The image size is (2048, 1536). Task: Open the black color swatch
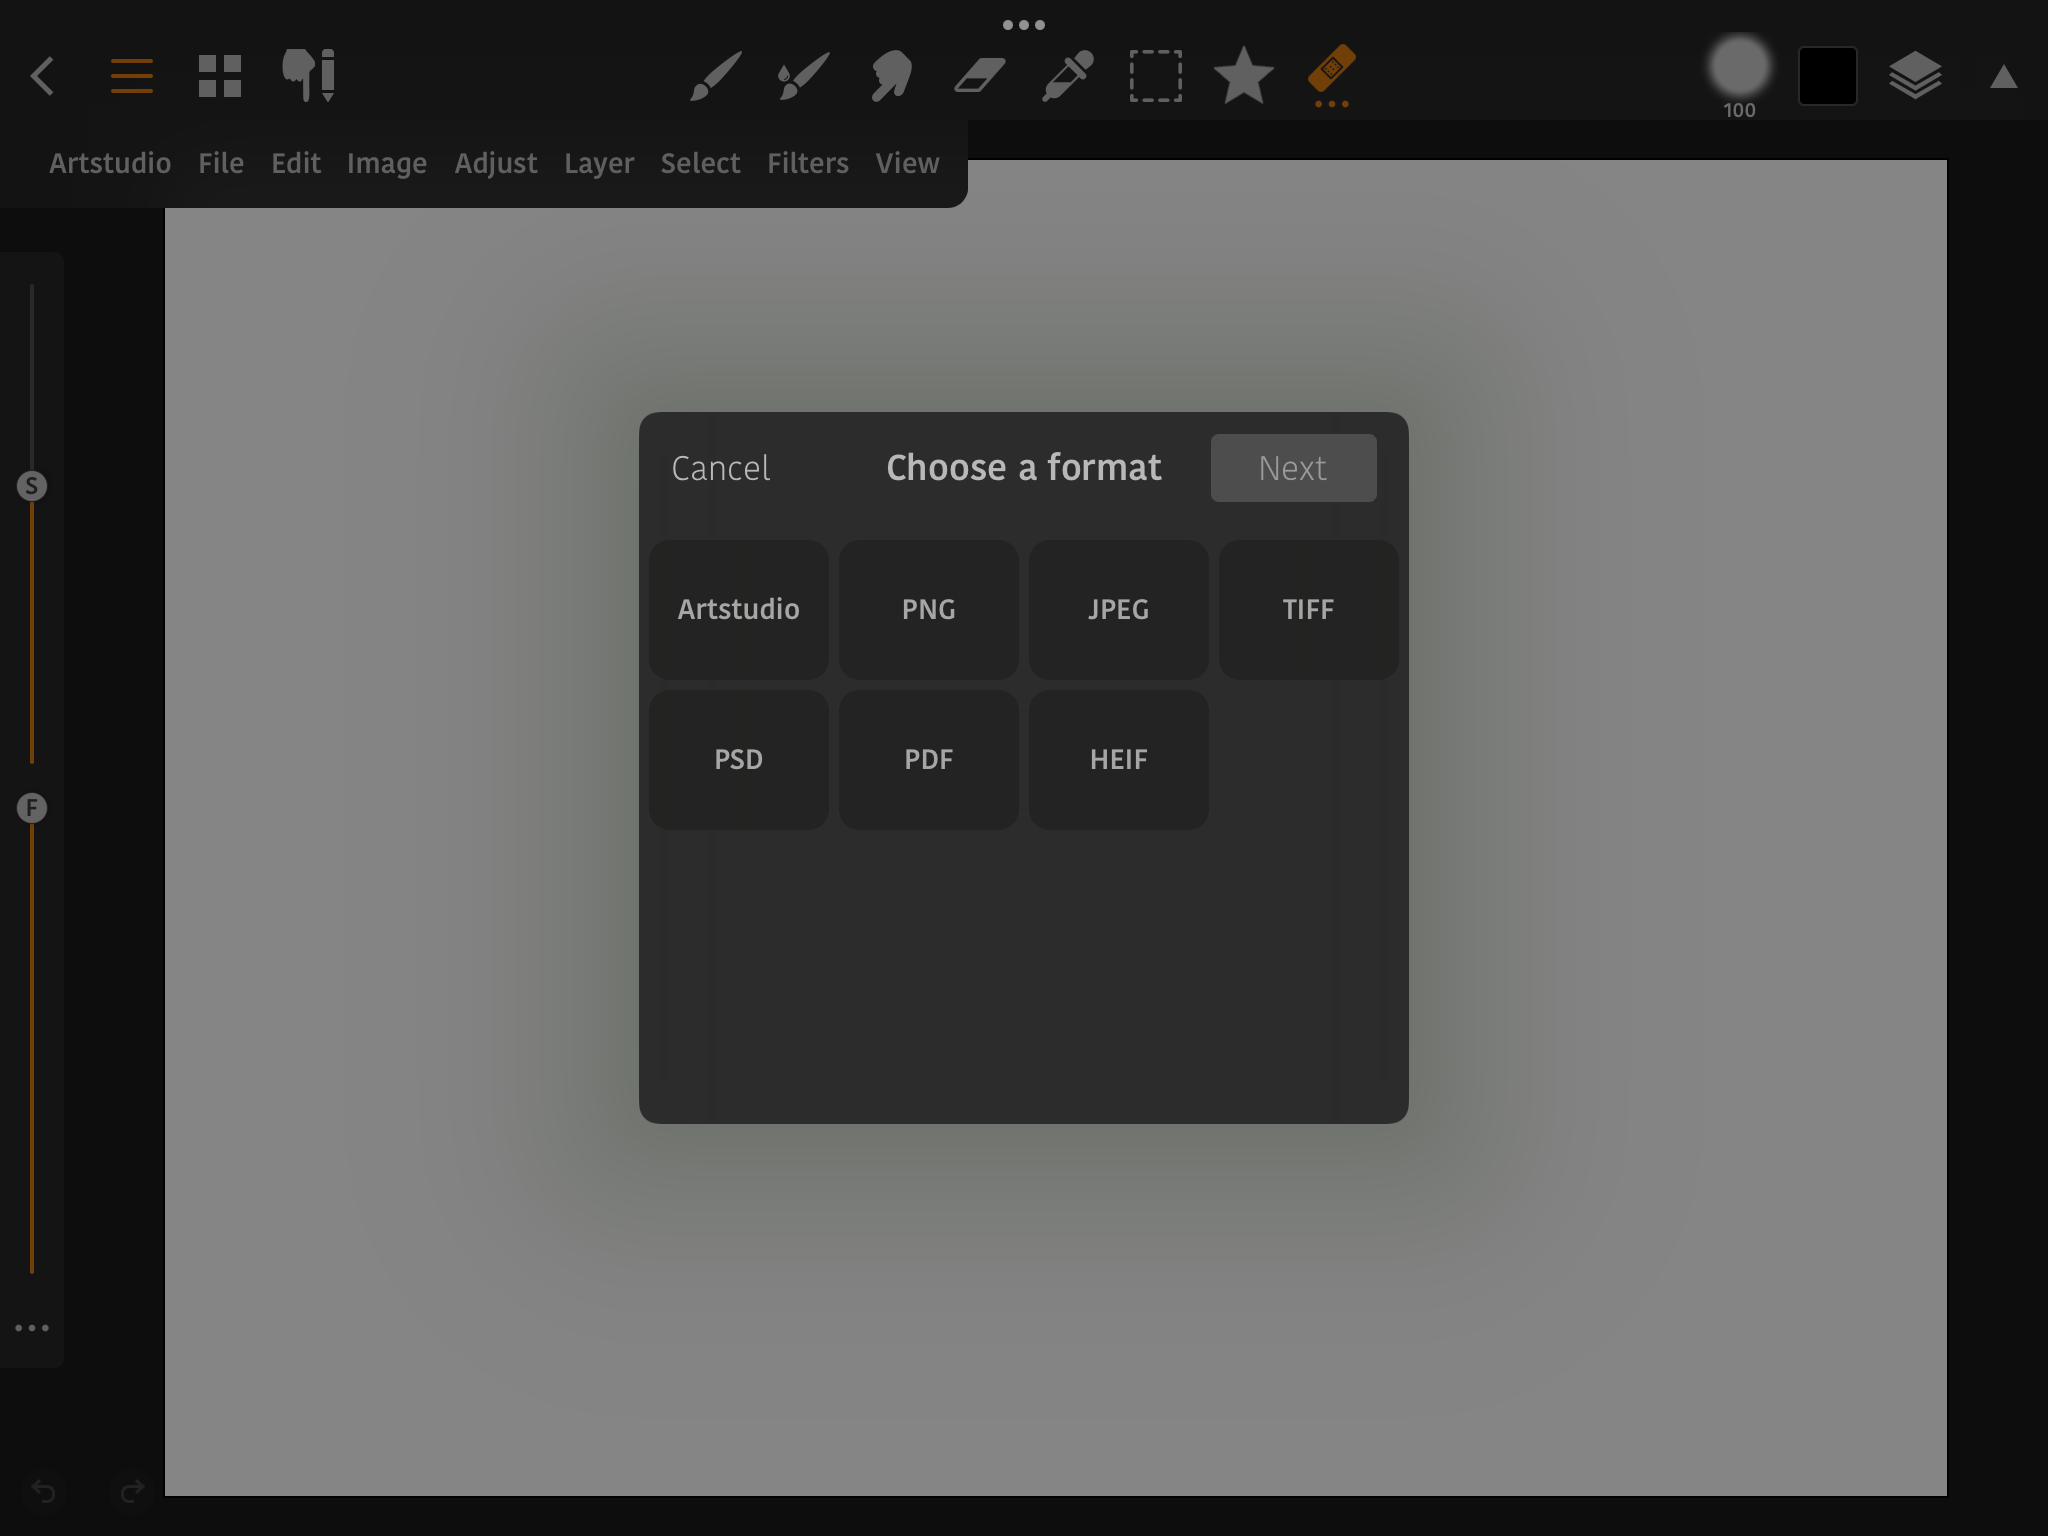1827,76
